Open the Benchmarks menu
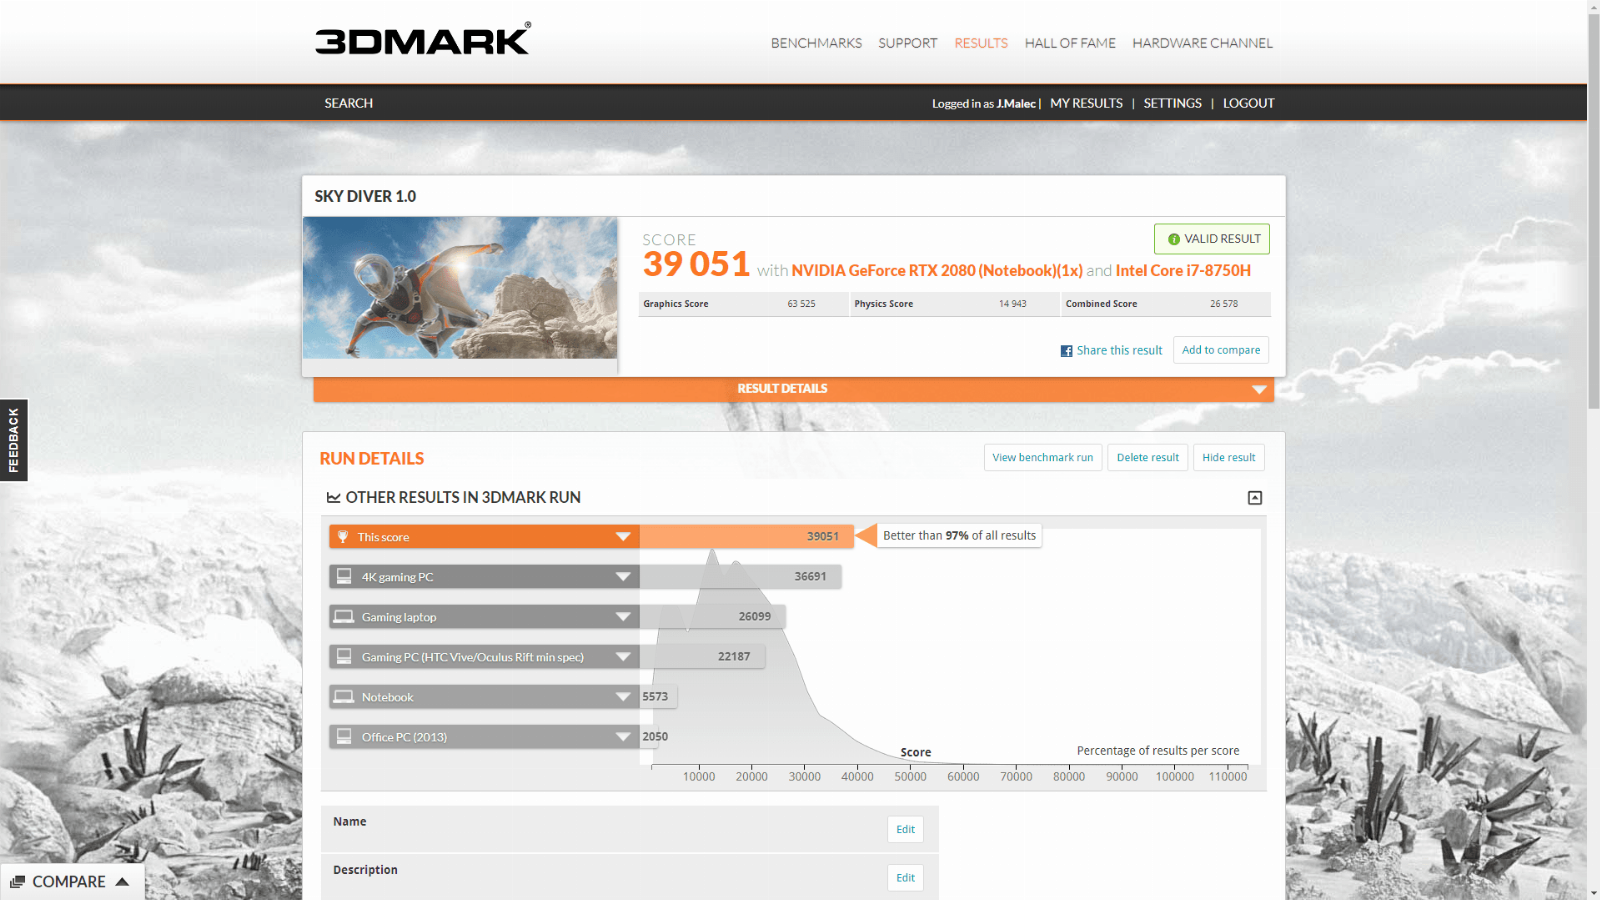 point(816,43)
